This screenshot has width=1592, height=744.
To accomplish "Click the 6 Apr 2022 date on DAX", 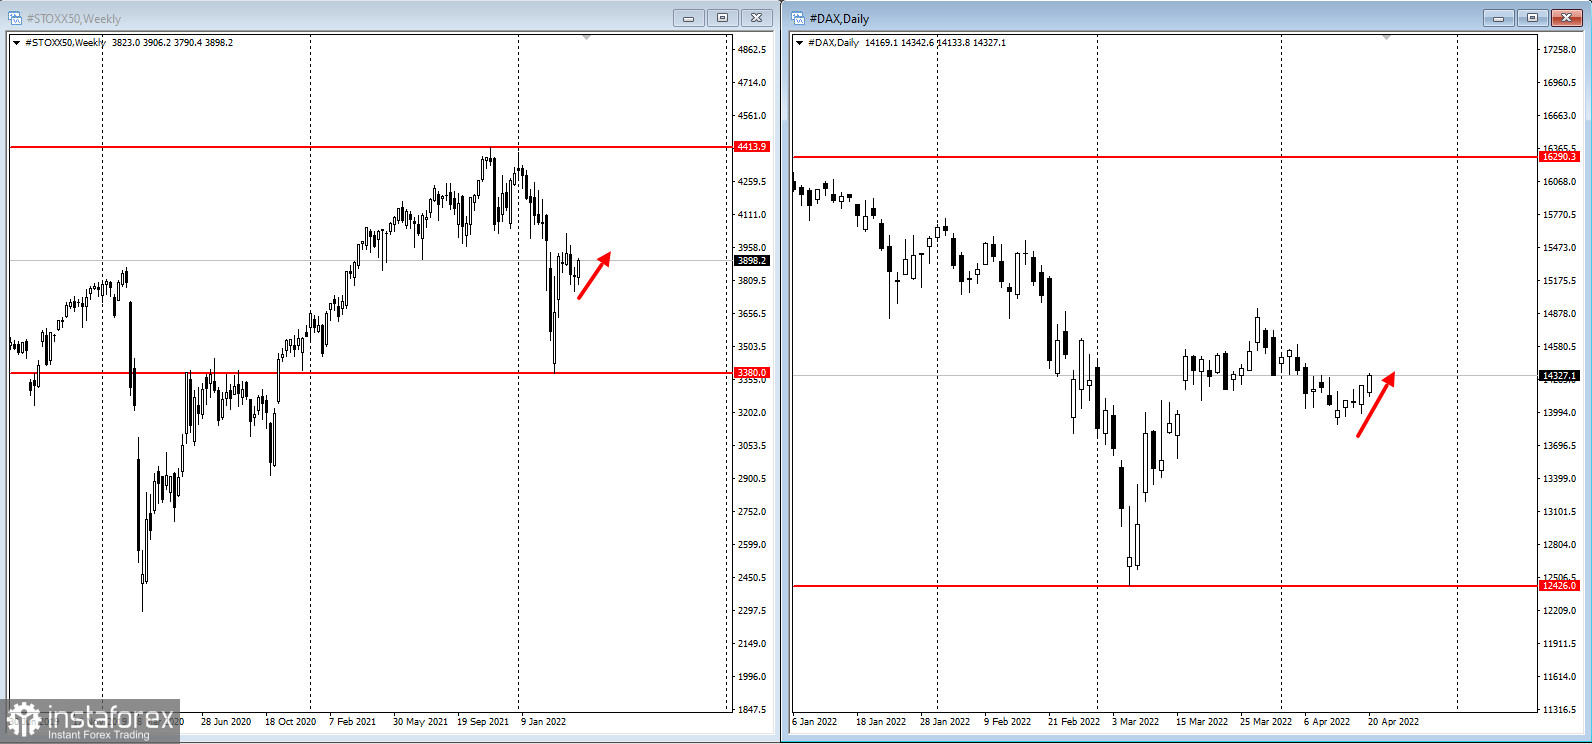I will 1327,722.
